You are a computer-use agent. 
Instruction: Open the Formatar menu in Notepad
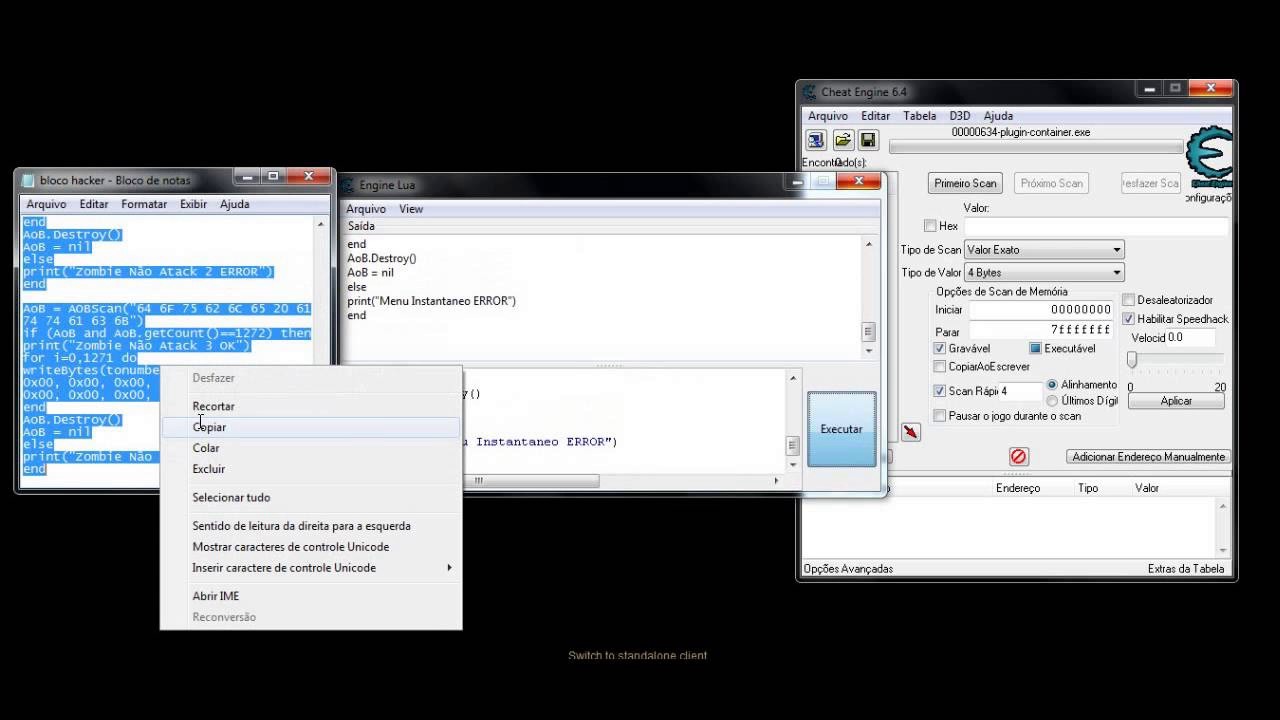(x=144, y=204)
